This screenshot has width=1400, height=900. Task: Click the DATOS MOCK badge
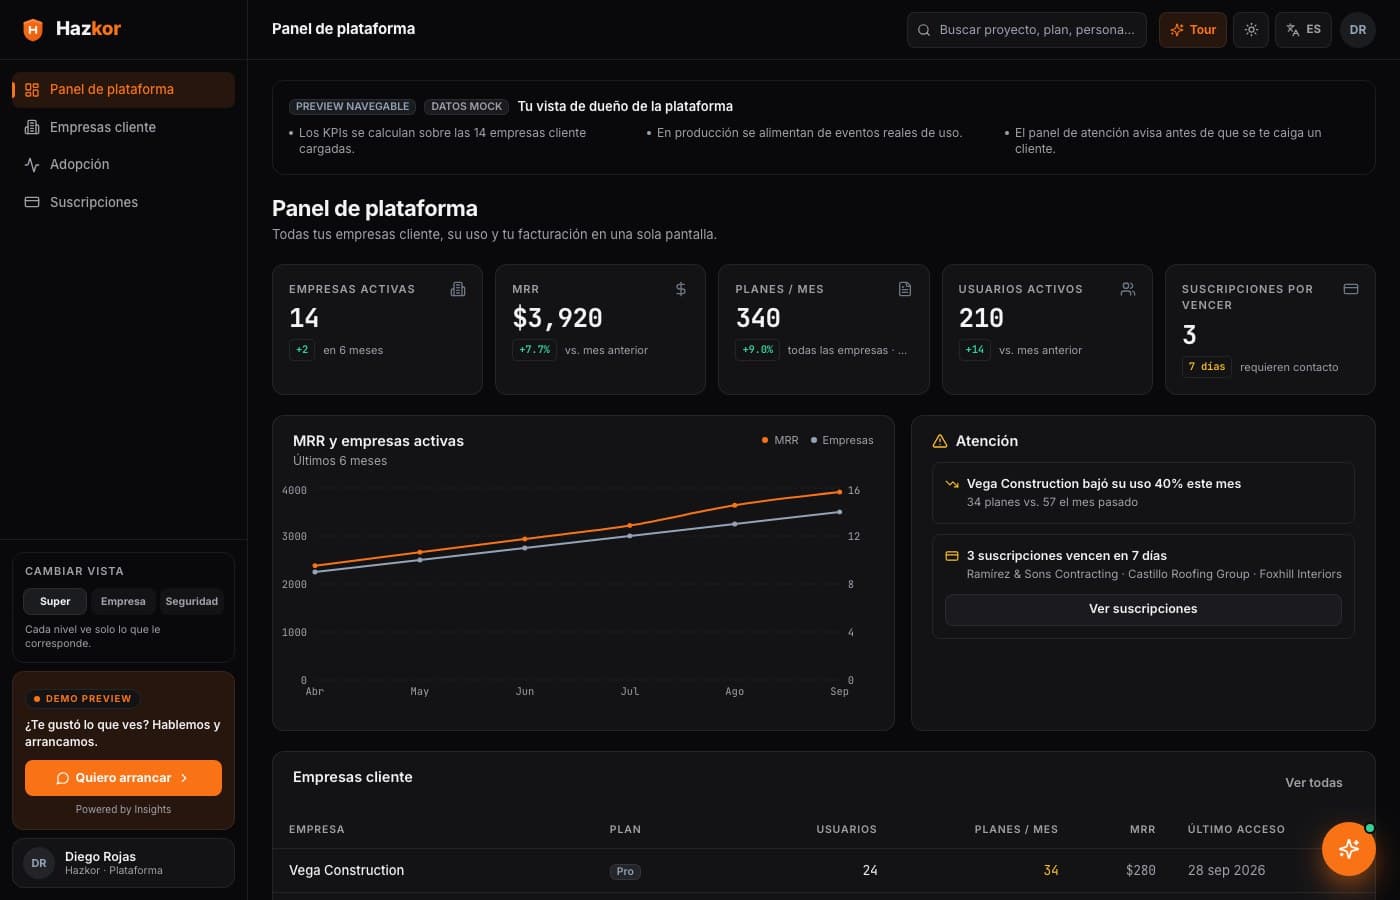pyautogui.click(x=467, y=106)
